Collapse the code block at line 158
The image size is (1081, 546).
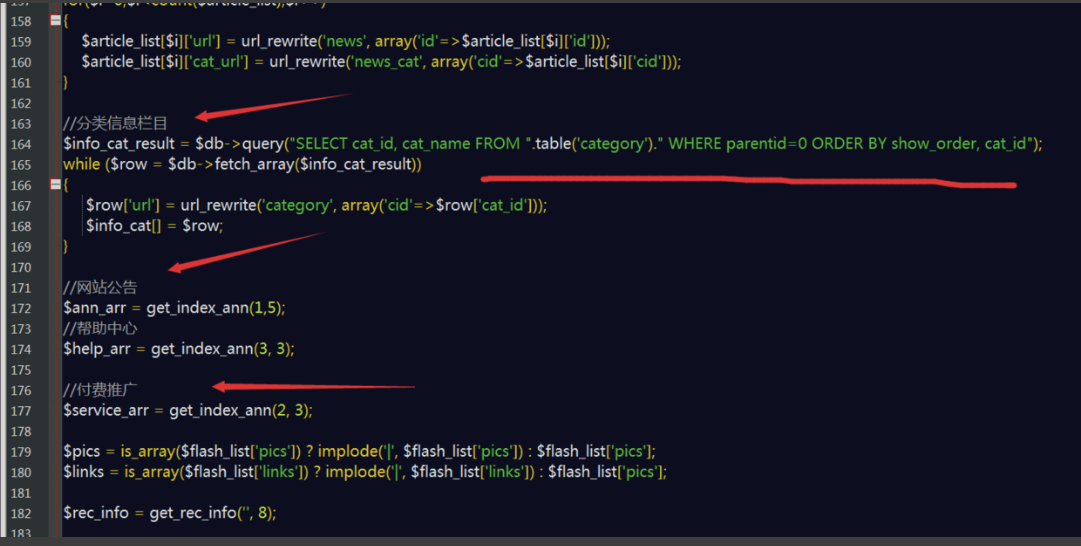56,21
